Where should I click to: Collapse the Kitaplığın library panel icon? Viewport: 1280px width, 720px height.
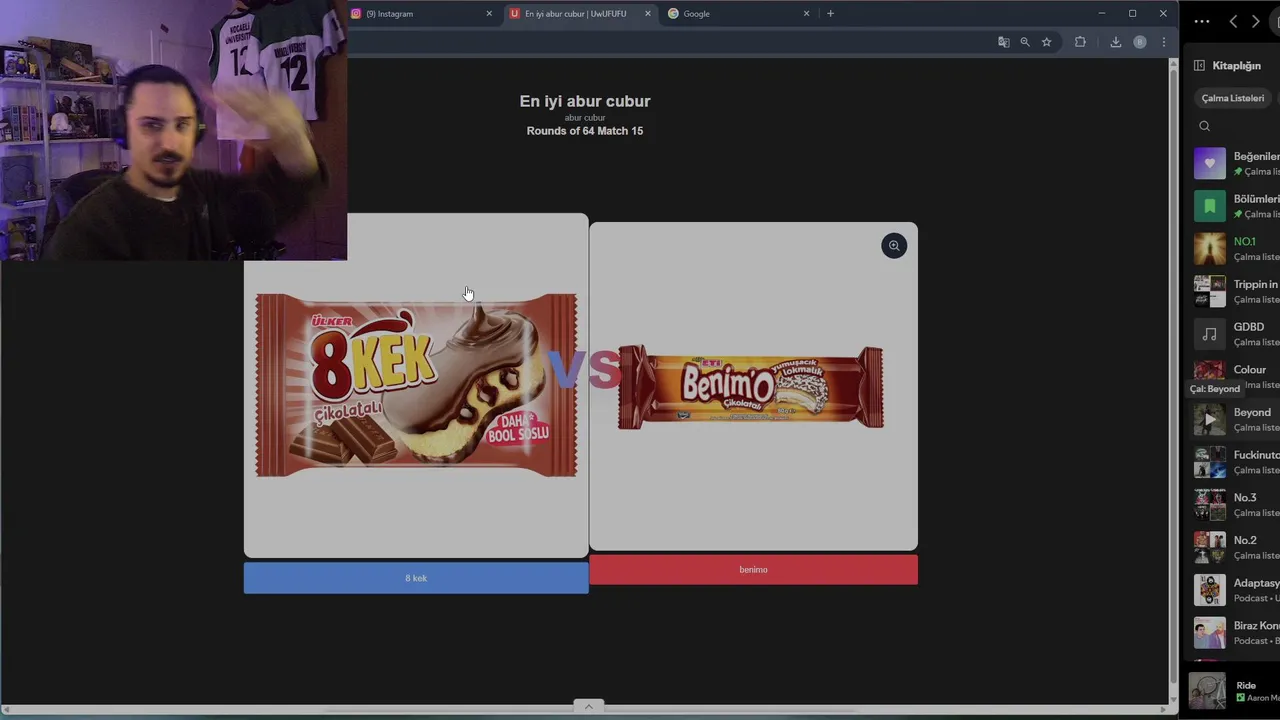1199,65
